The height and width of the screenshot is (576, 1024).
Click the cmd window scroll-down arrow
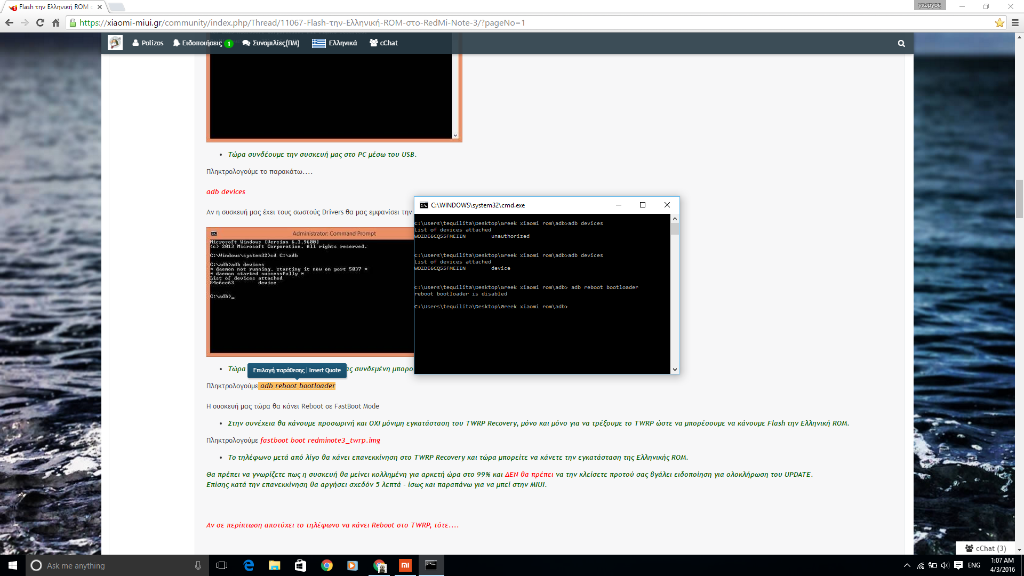point(676,369)
